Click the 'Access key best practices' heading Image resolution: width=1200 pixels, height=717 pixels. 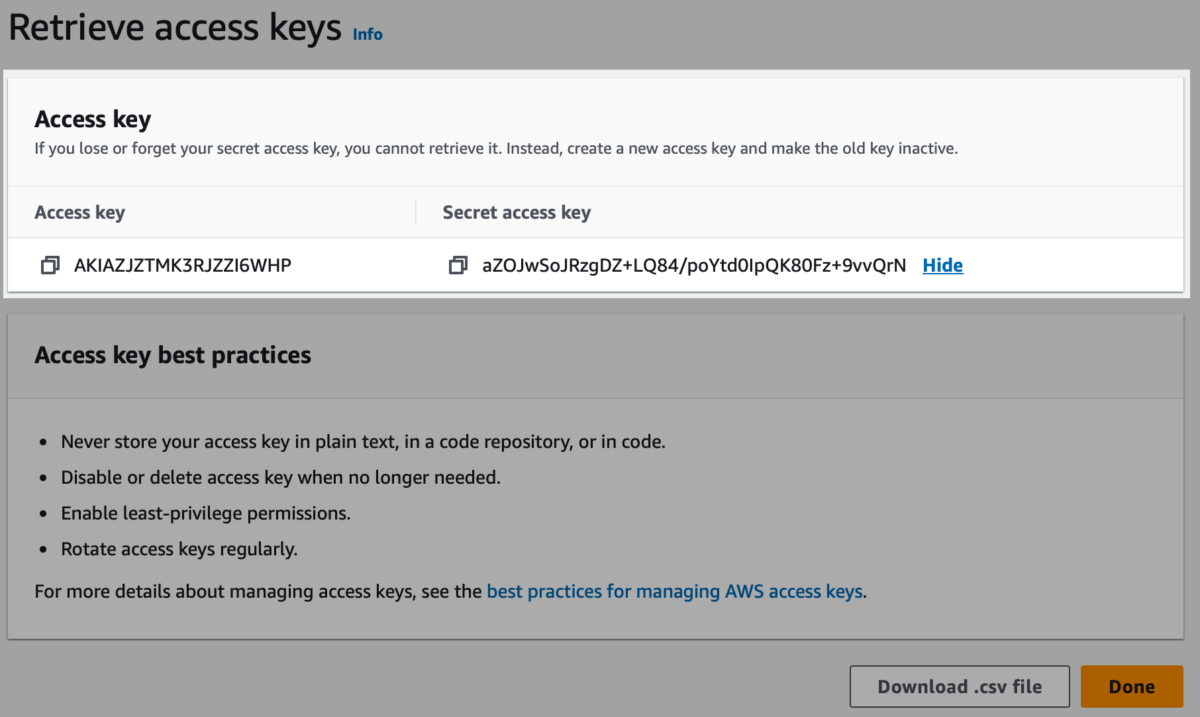tap(173, 355)
